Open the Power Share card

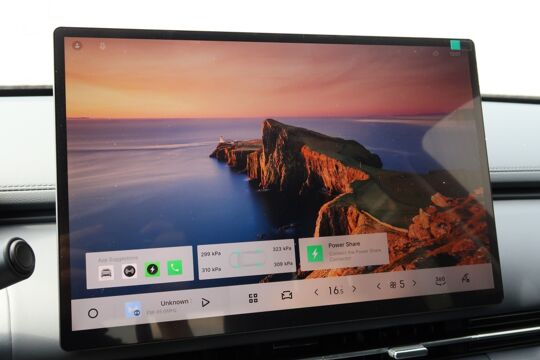344,252
